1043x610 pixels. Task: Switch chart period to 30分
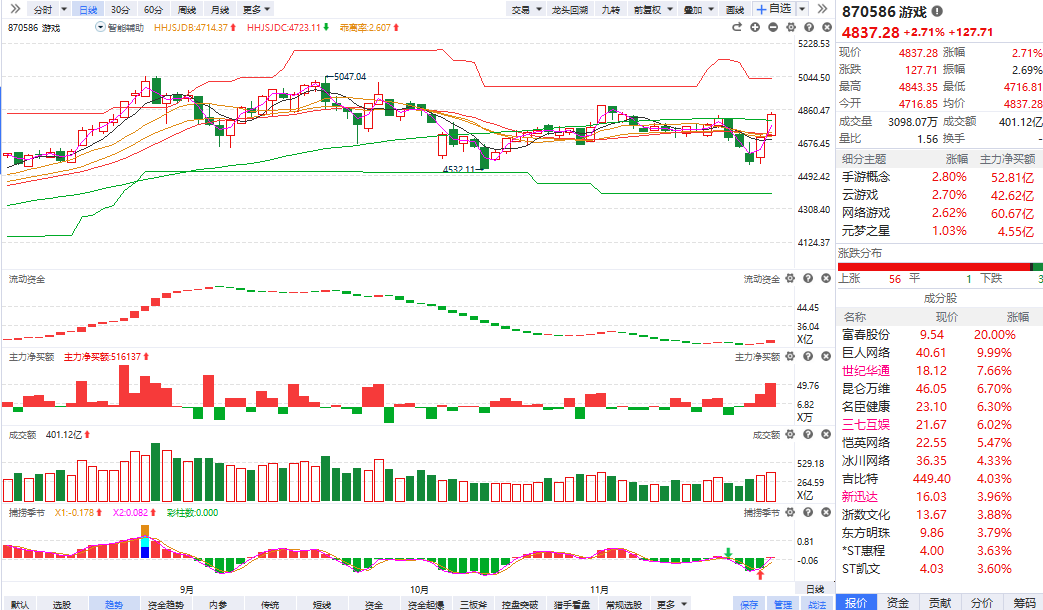(x=119, y=9)
